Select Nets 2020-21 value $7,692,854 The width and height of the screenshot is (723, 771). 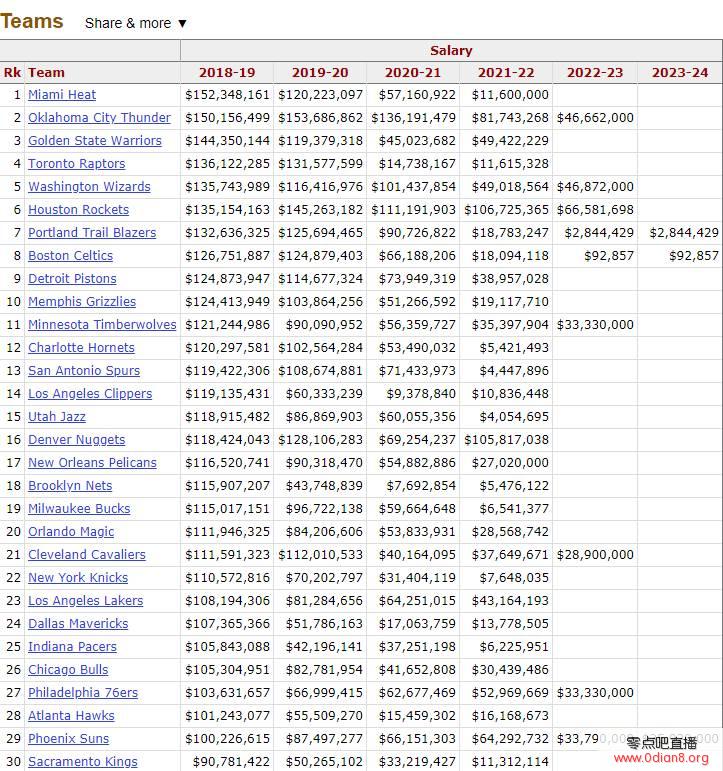click(x=421, y=486)
